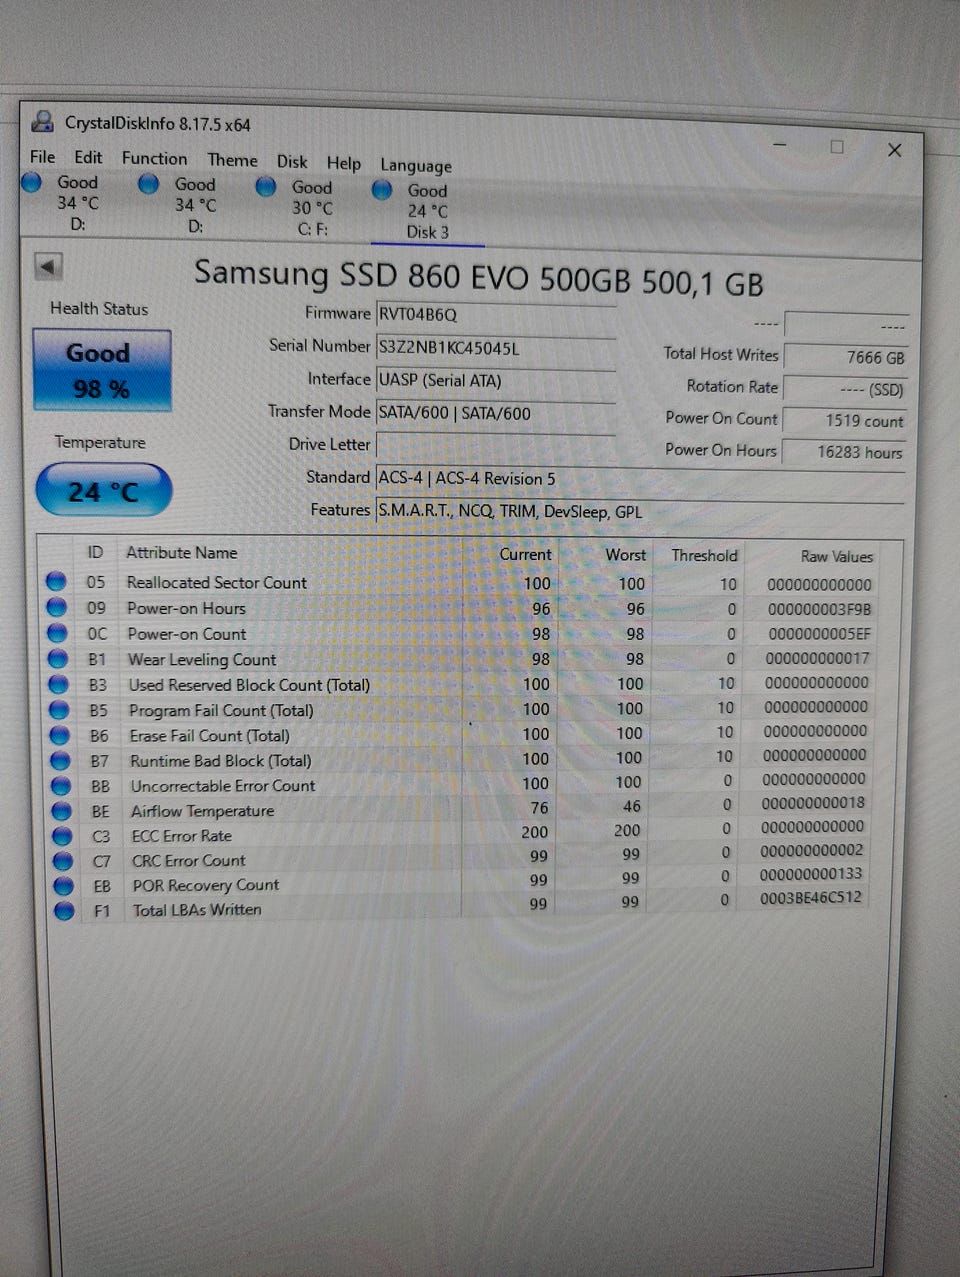Click the Transfer Mode field SATA/600
Image resolution: width=960 pixels, height=1277 pixels.
click(495, 413)
